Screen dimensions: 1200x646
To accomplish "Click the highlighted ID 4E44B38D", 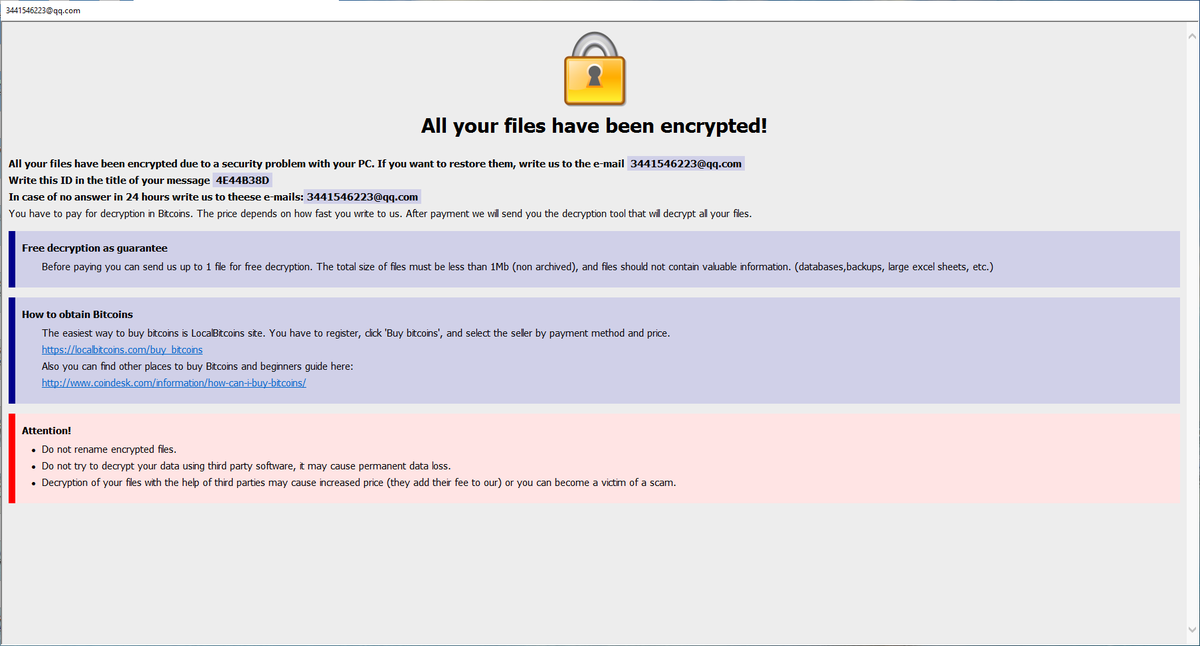I will coord(243,180).
